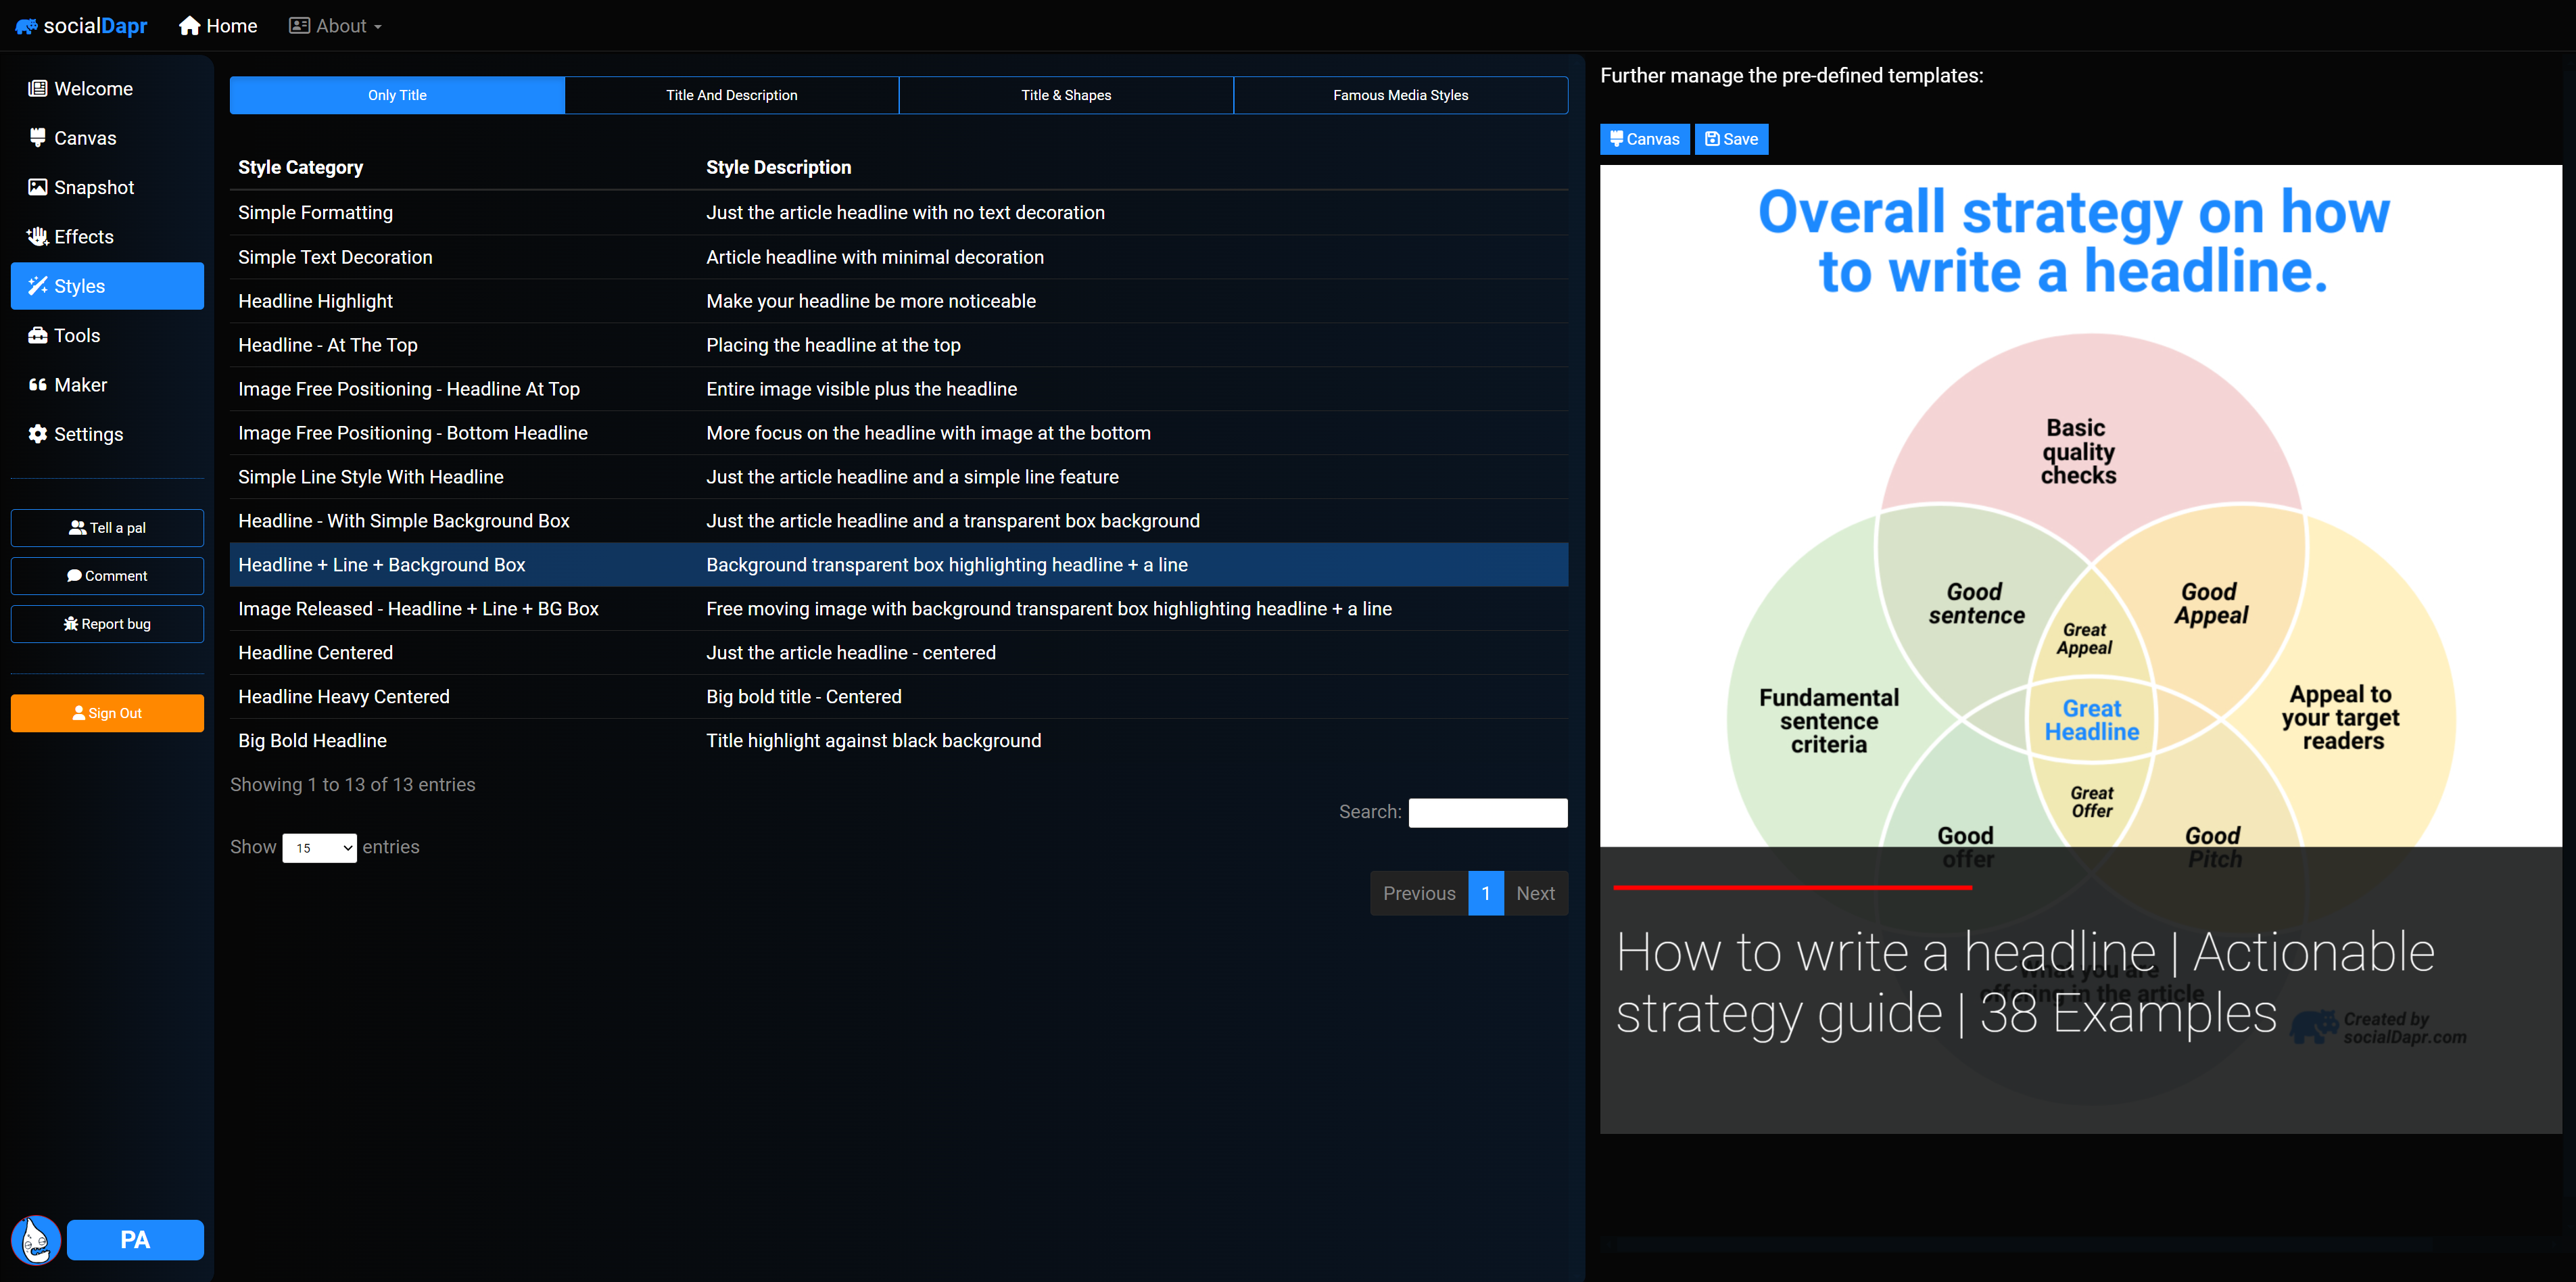Open the Welcome sidebar section
This screenshot has height=1282, width=2576.
[107, 89]
